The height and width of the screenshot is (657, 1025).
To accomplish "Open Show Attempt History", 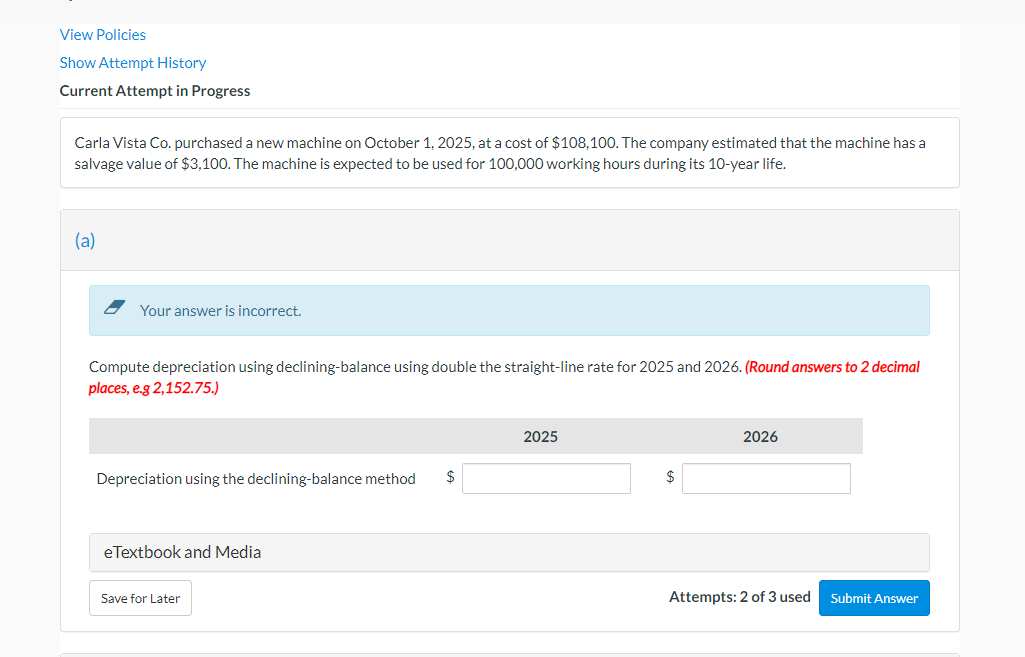I will coord(132,62).
